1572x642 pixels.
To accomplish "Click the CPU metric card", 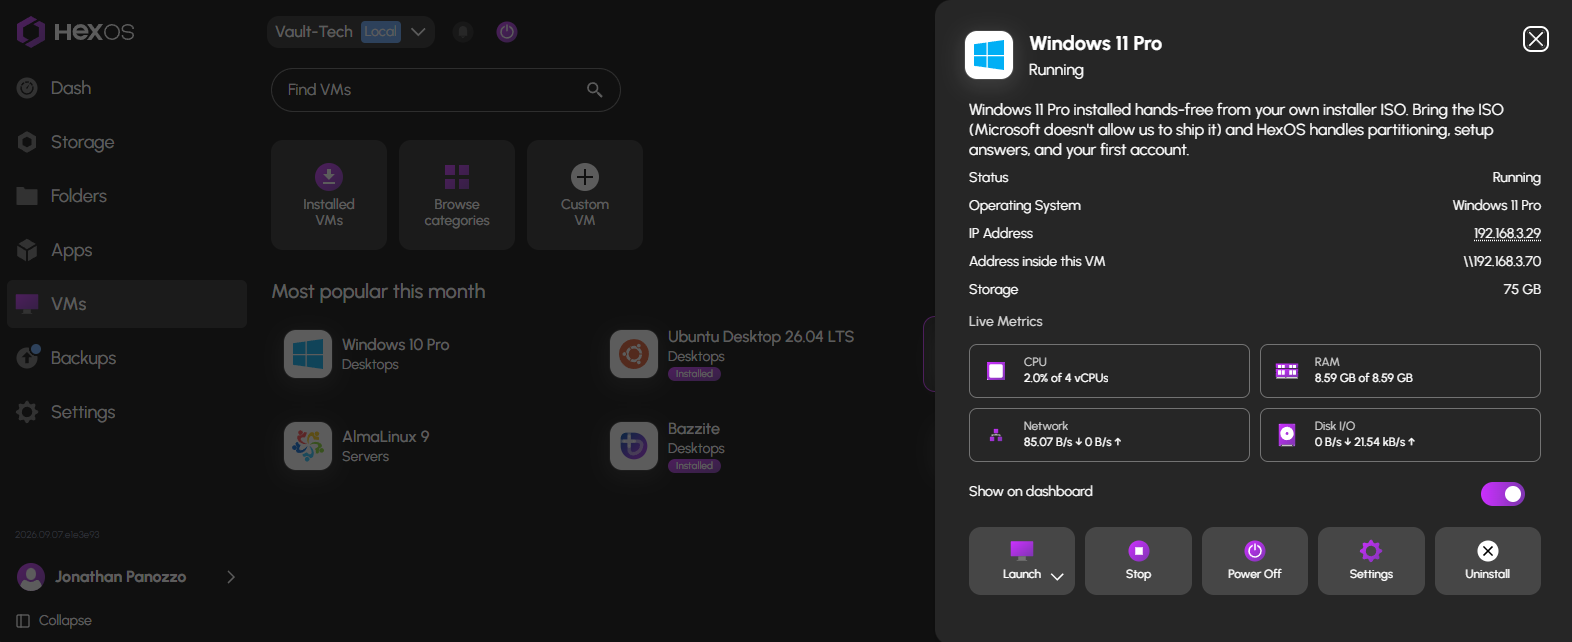I will coord(1109,371).
